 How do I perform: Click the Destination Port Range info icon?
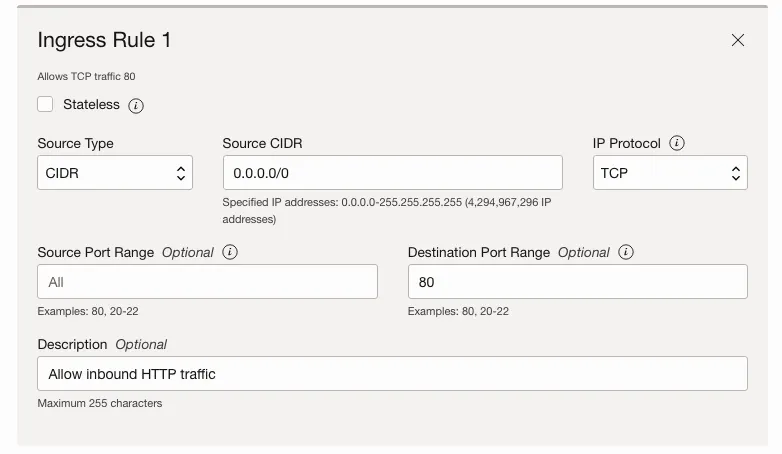(626, 252)
